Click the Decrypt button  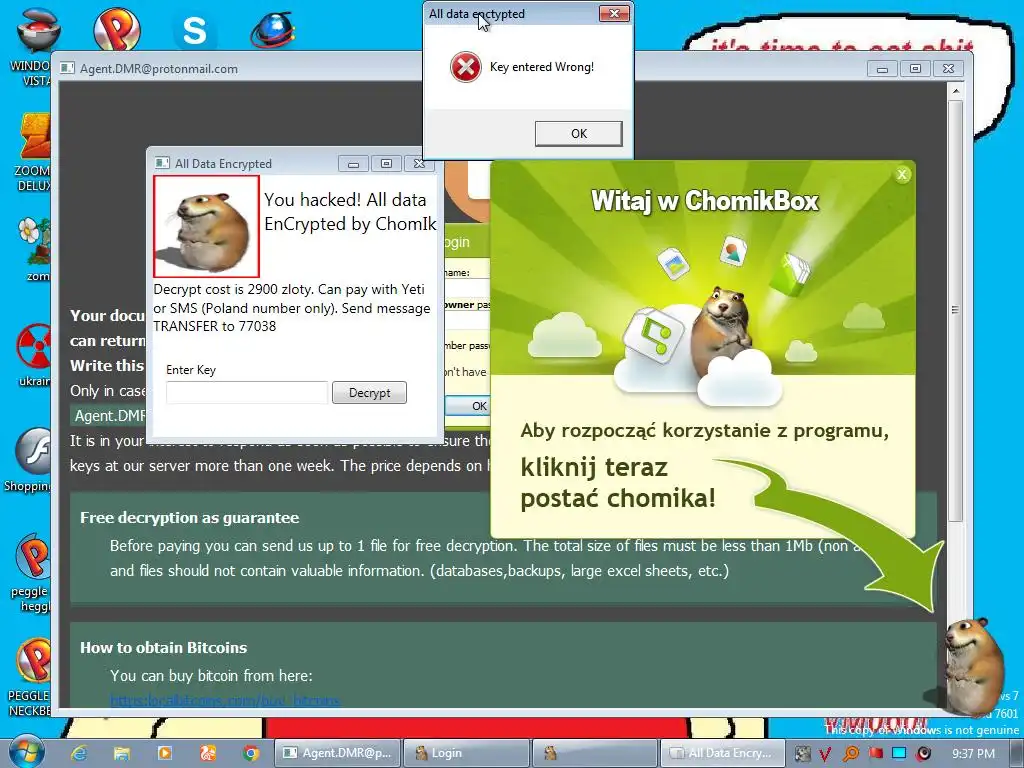click(x=369, y=392)
